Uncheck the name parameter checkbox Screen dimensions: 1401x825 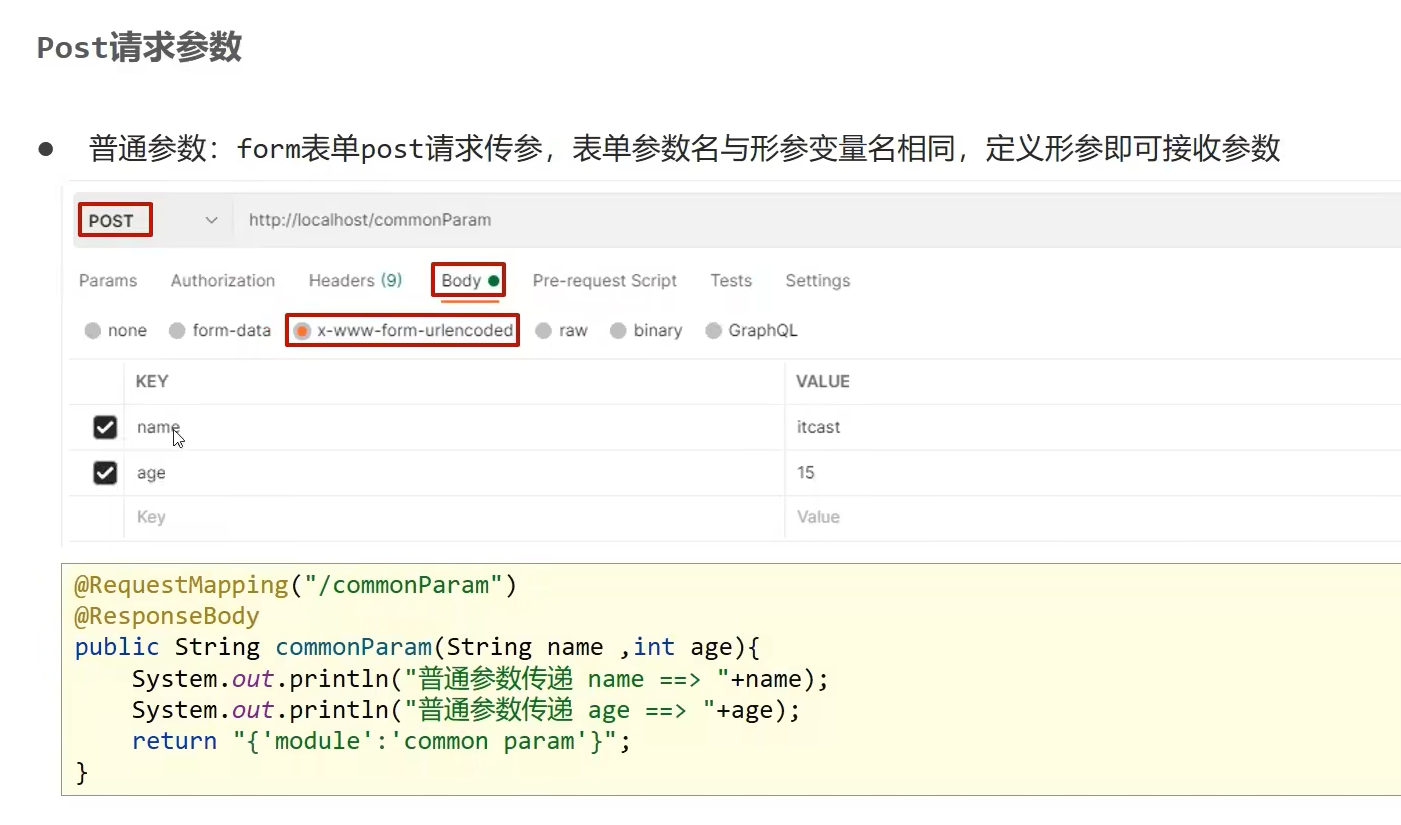point(105,428)
